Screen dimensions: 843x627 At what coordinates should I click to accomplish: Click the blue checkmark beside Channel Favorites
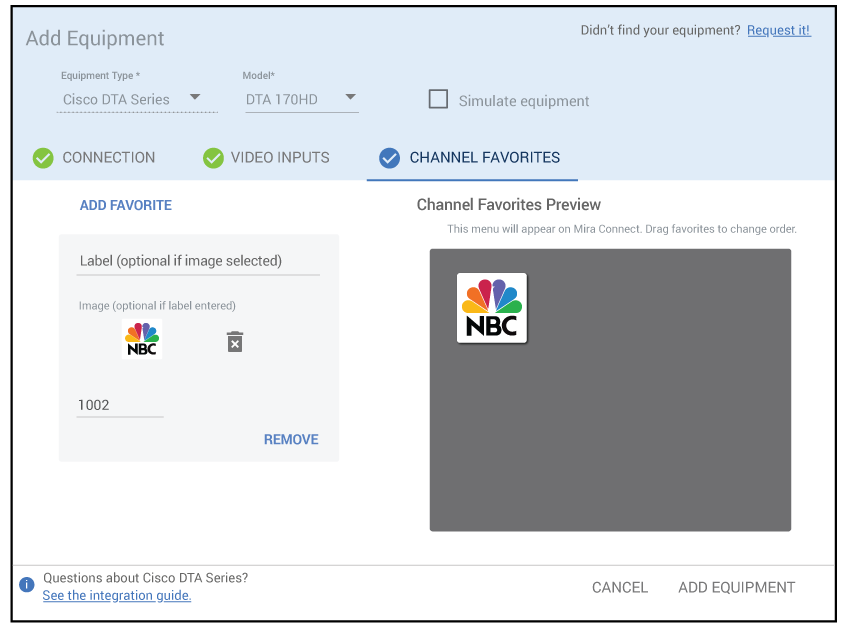[x=389, y=158]
